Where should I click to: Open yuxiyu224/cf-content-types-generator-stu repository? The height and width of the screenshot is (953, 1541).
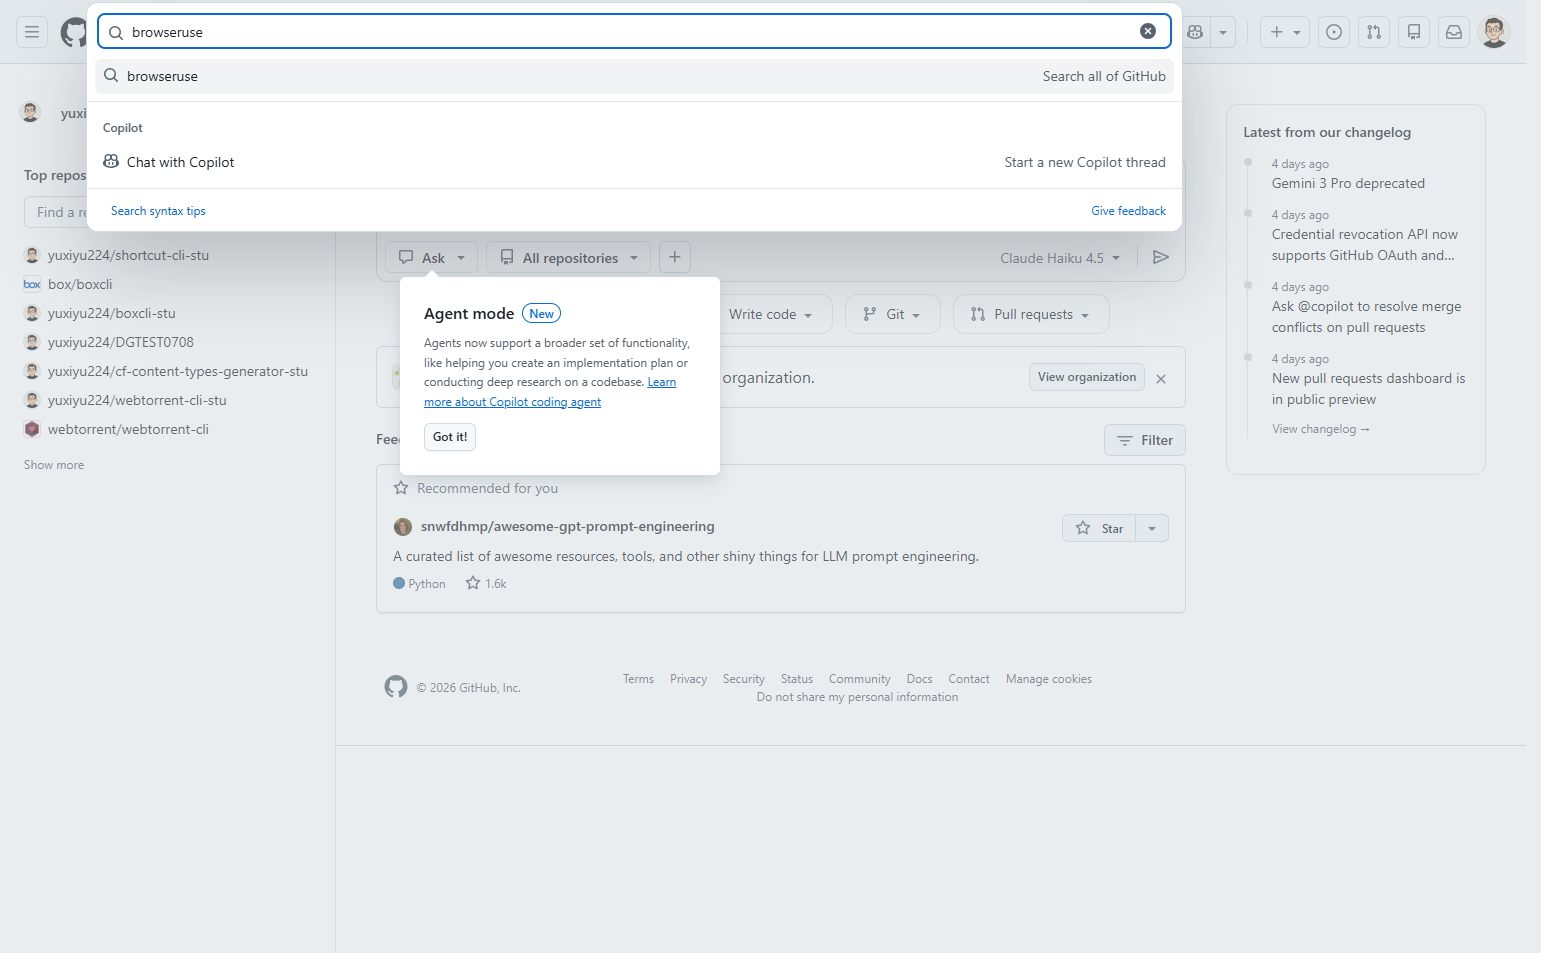click(x=178, y=371)
